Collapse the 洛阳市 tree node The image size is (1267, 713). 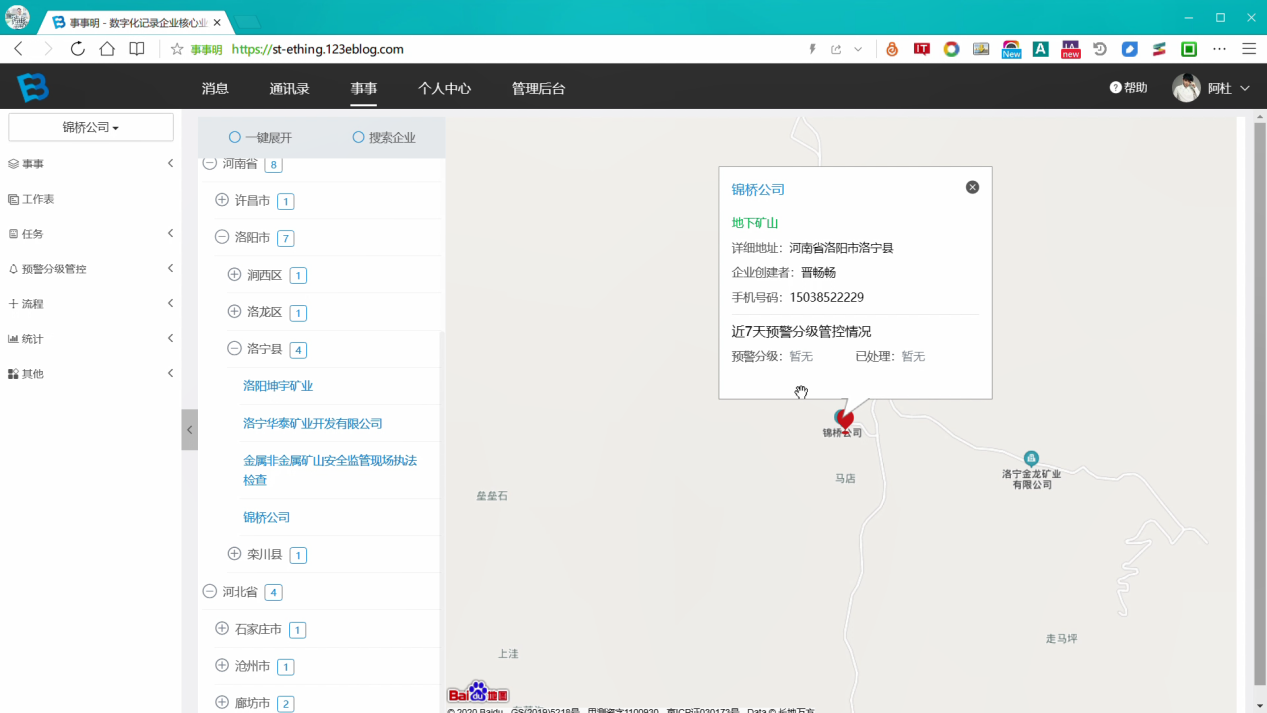click(x=222, y=237)
